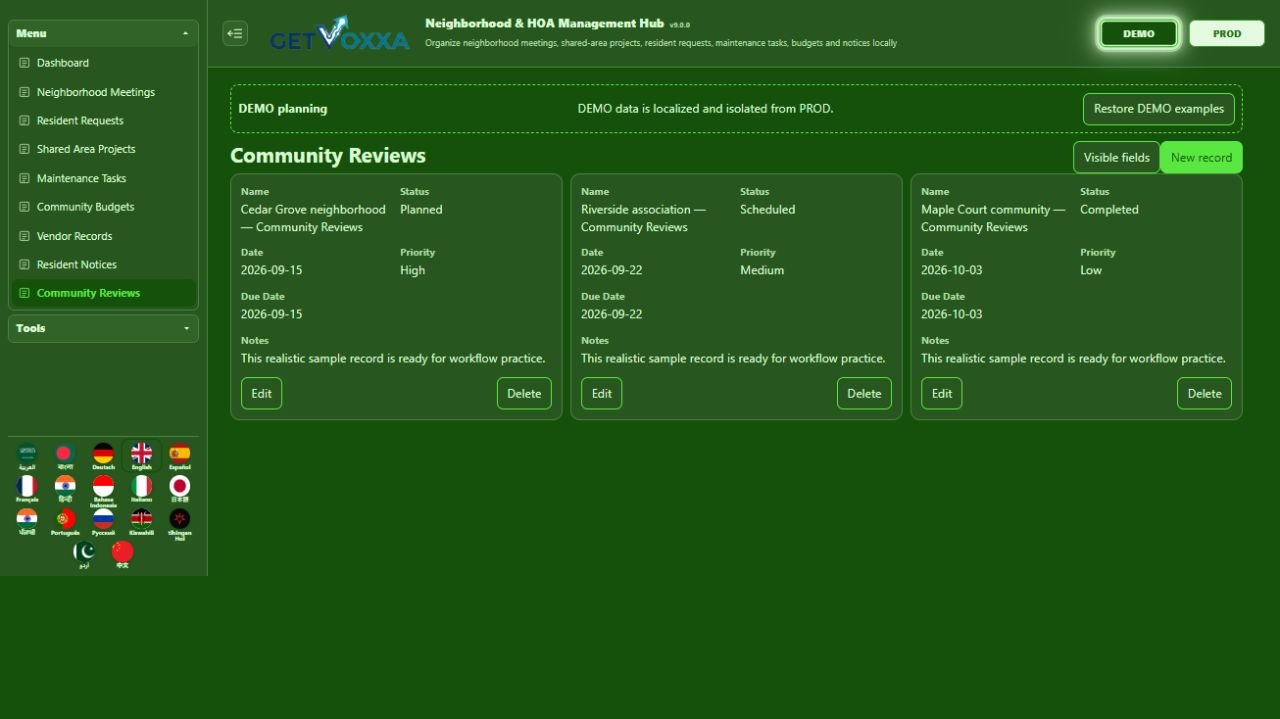Switch to DEMO mode
Screen dimensions: 1280x719
pyautogui.click(x=1139, y=33)
